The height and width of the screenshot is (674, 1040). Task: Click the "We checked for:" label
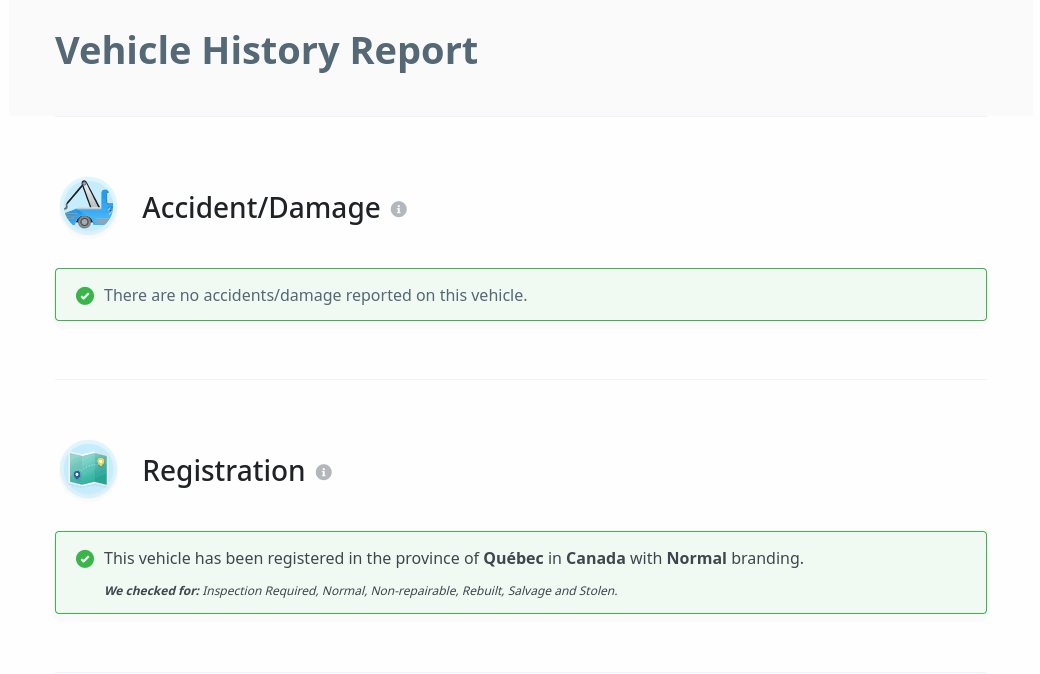[x=151, y=591]
